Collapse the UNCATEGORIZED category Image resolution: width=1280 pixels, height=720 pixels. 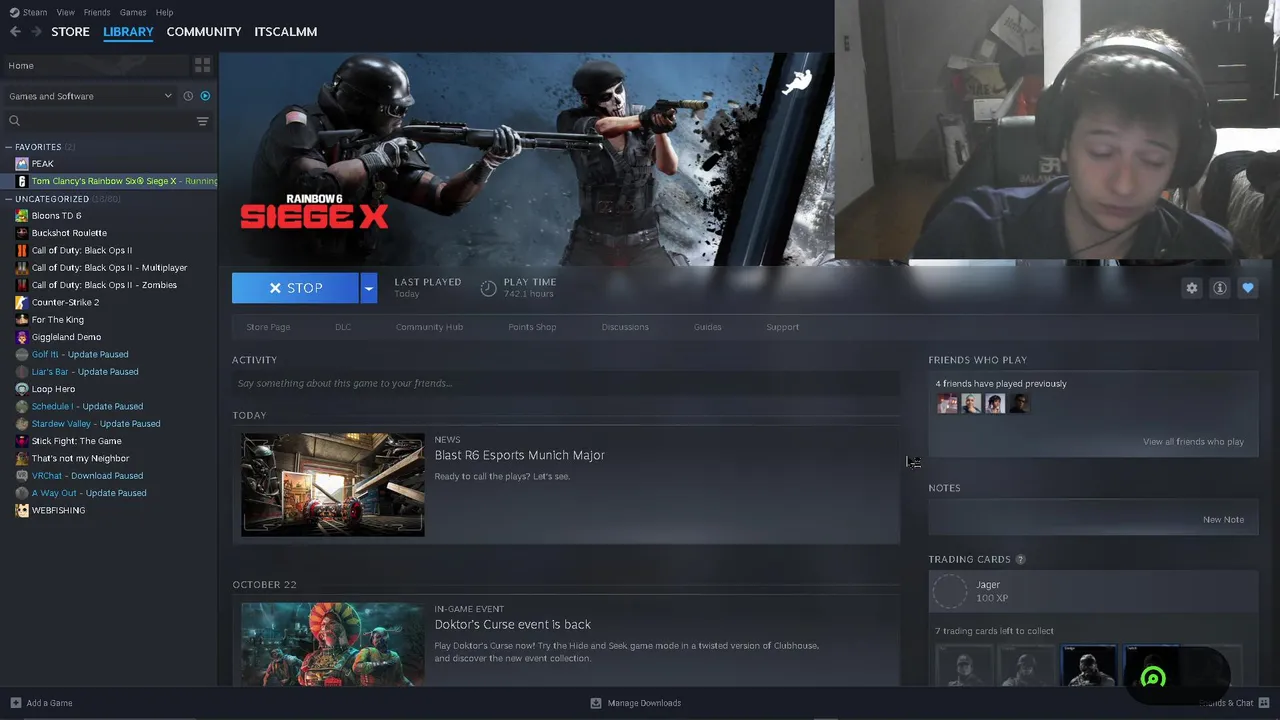(8, 199)
